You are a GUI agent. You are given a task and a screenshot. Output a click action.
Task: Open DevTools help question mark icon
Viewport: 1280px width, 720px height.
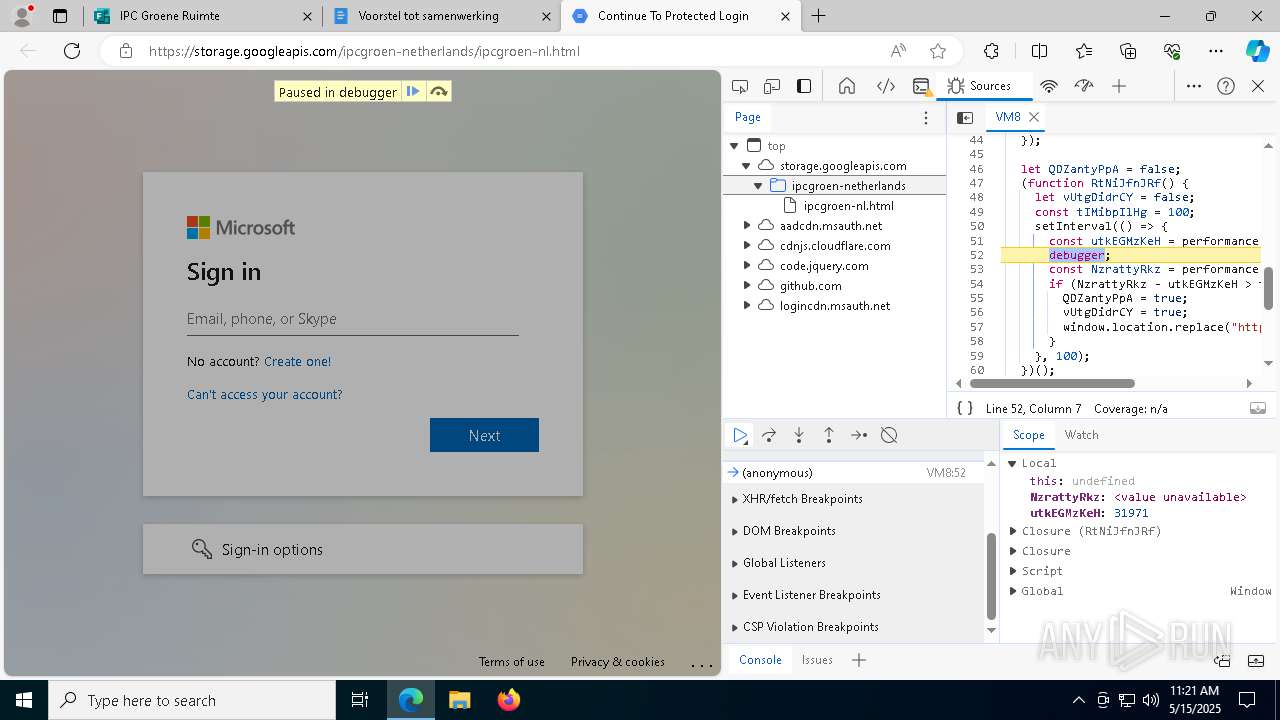[1226, 86]
